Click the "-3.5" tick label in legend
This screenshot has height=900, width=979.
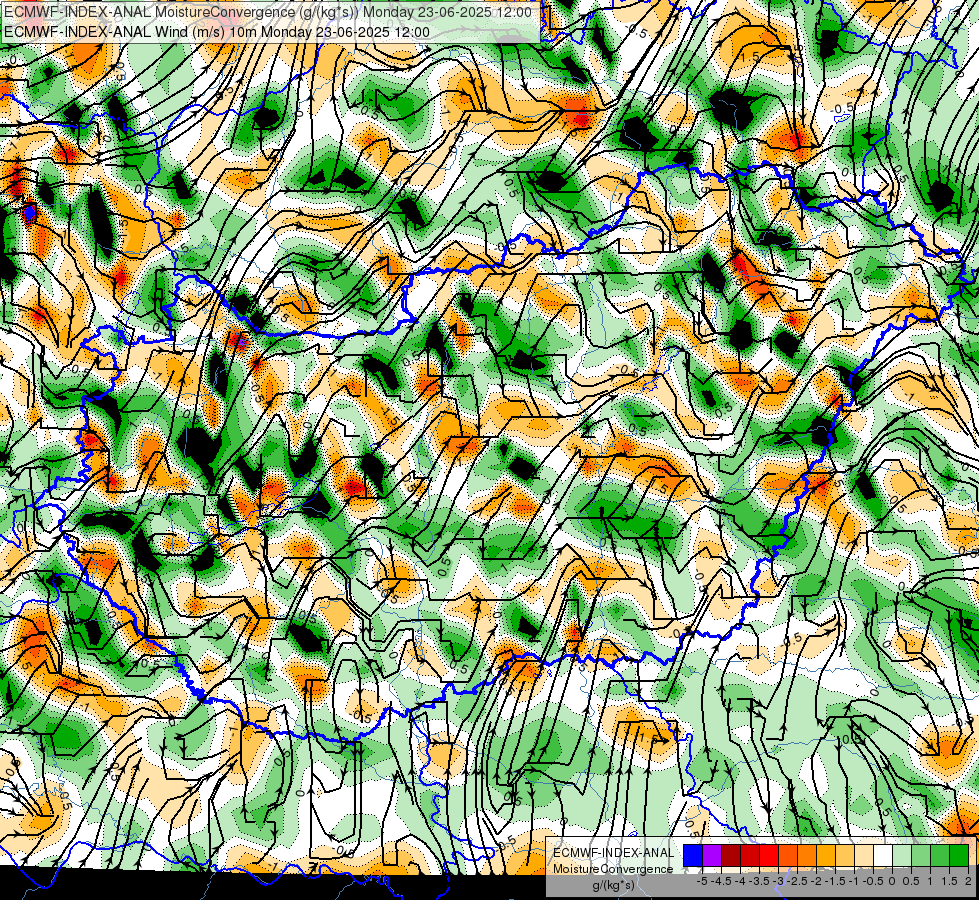pyautogui.click(x=760, y=881)
